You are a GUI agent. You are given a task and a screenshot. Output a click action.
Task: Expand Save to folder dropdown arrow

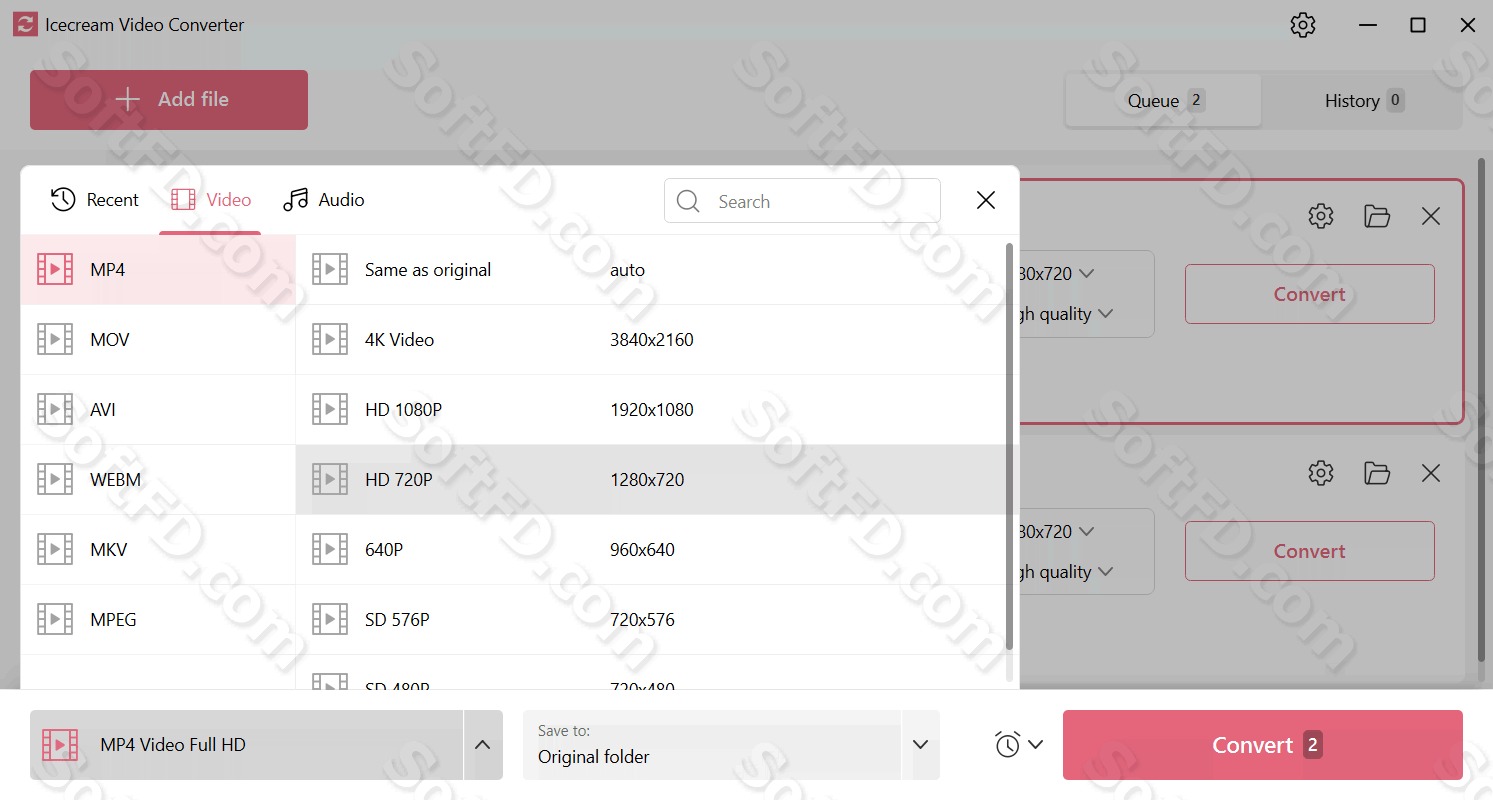[921, 745]
